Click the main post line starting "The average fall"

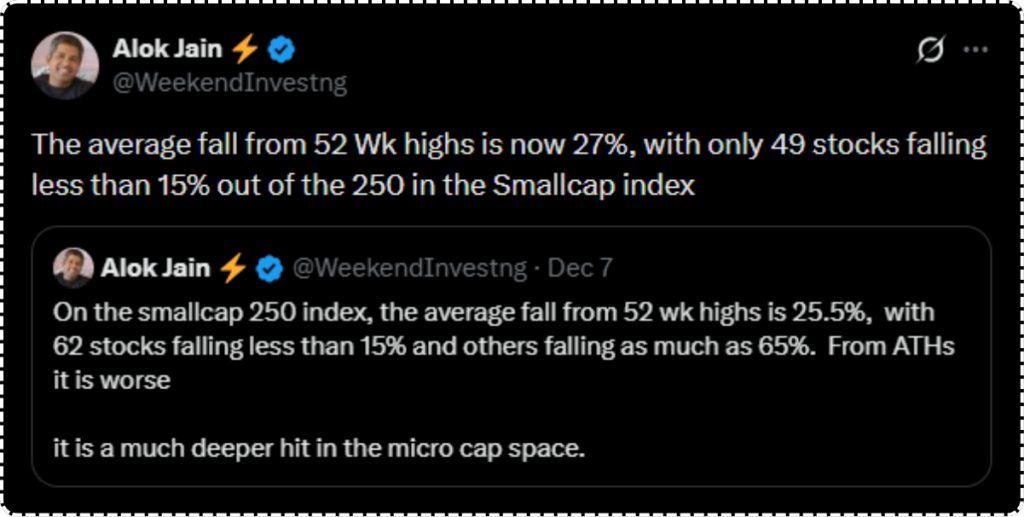tap(509, 146)
